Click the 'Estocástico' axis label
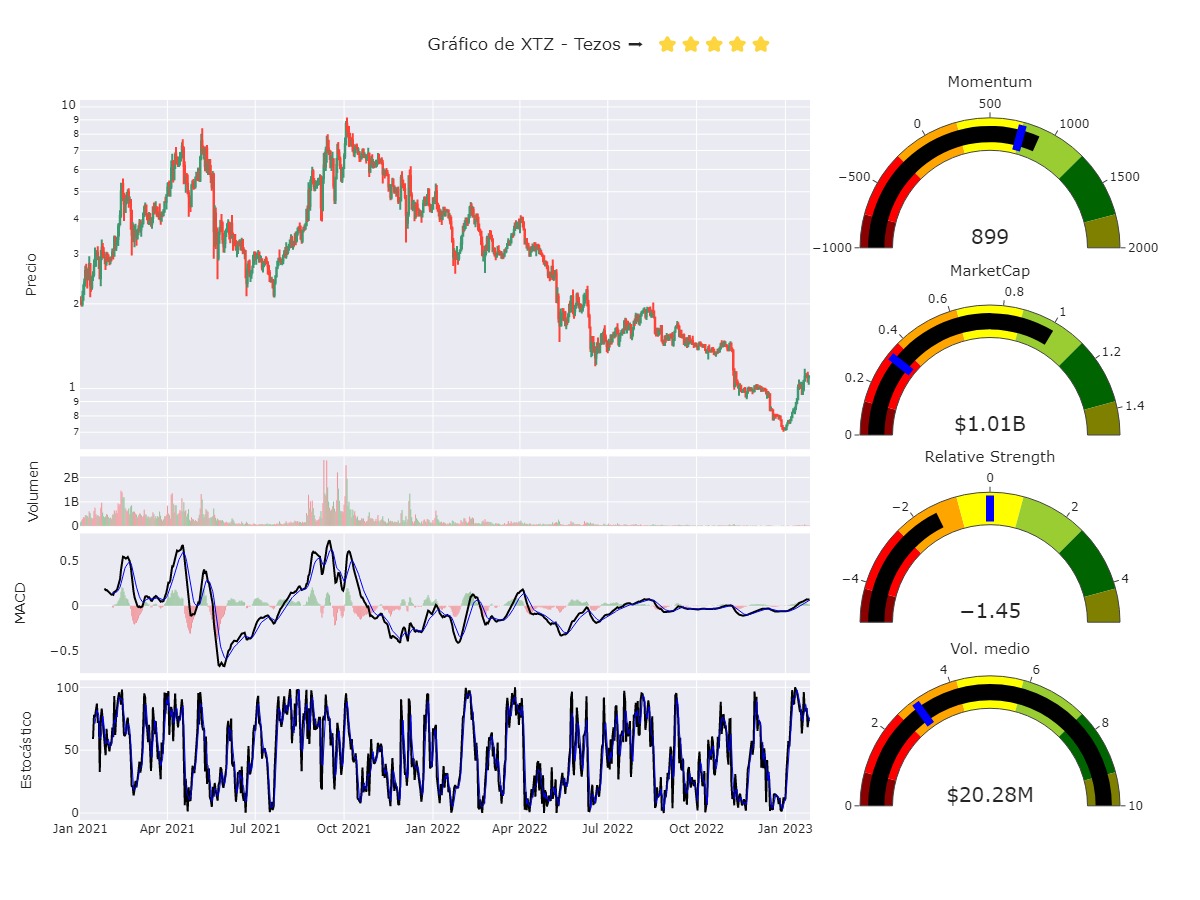Screen dimensions: 1200x900 [x=27, y=750]
